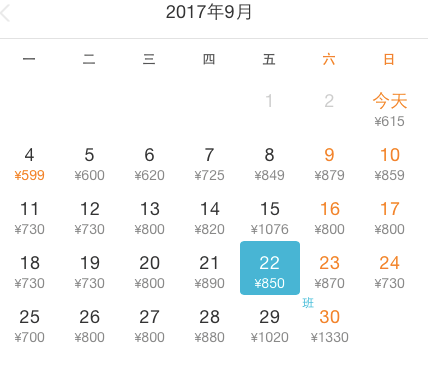Choose September 28 at ¥880
The image size is (428, 379).
[x=209, y=326]
